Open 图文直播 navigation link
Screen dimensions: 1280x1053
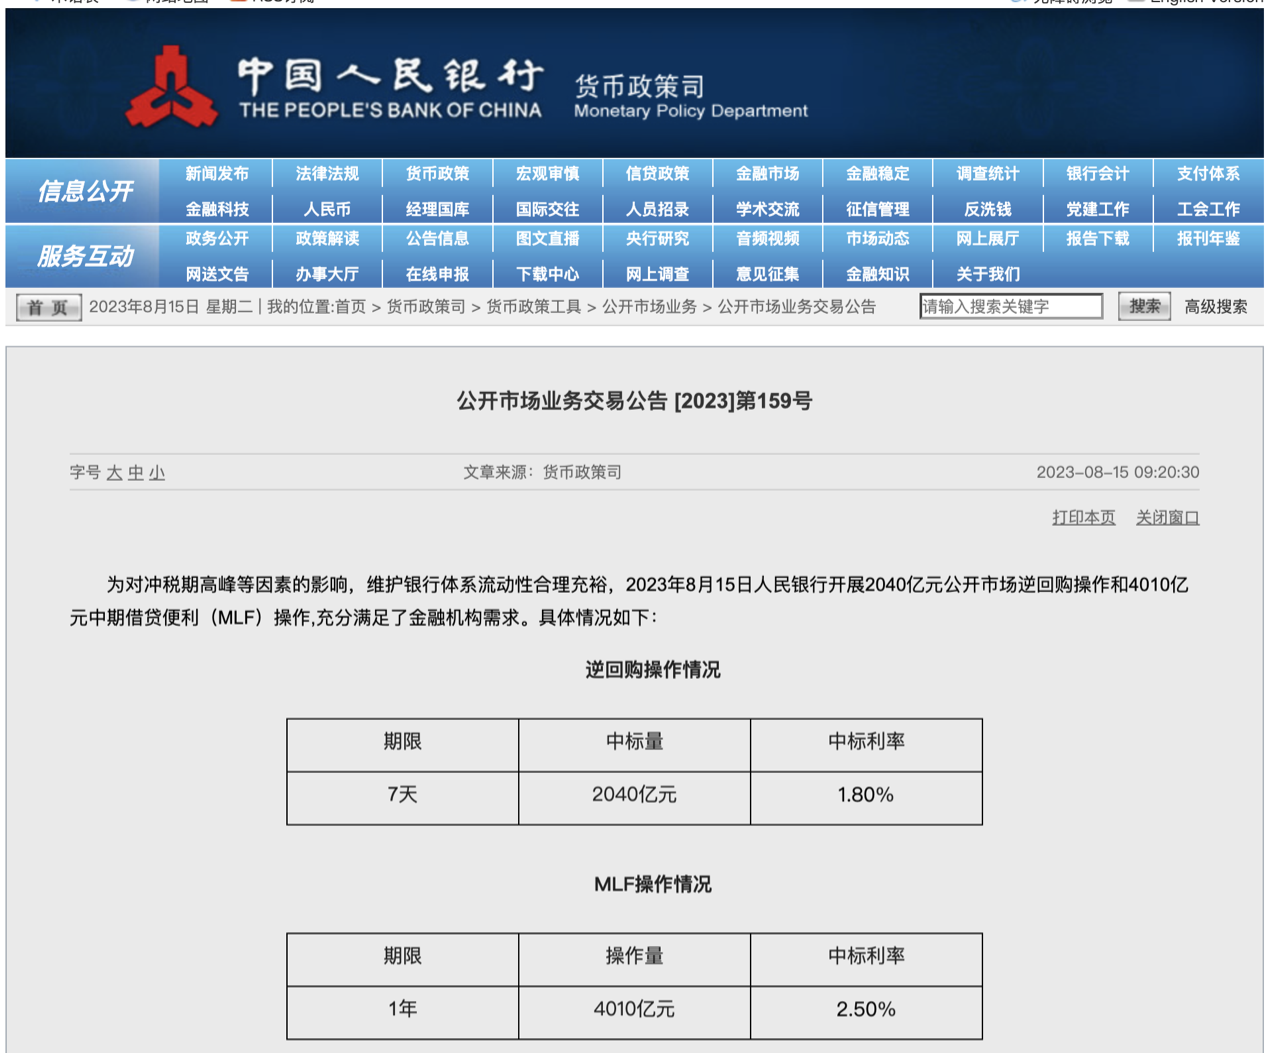pyautogui.click(x=547, y=239)
